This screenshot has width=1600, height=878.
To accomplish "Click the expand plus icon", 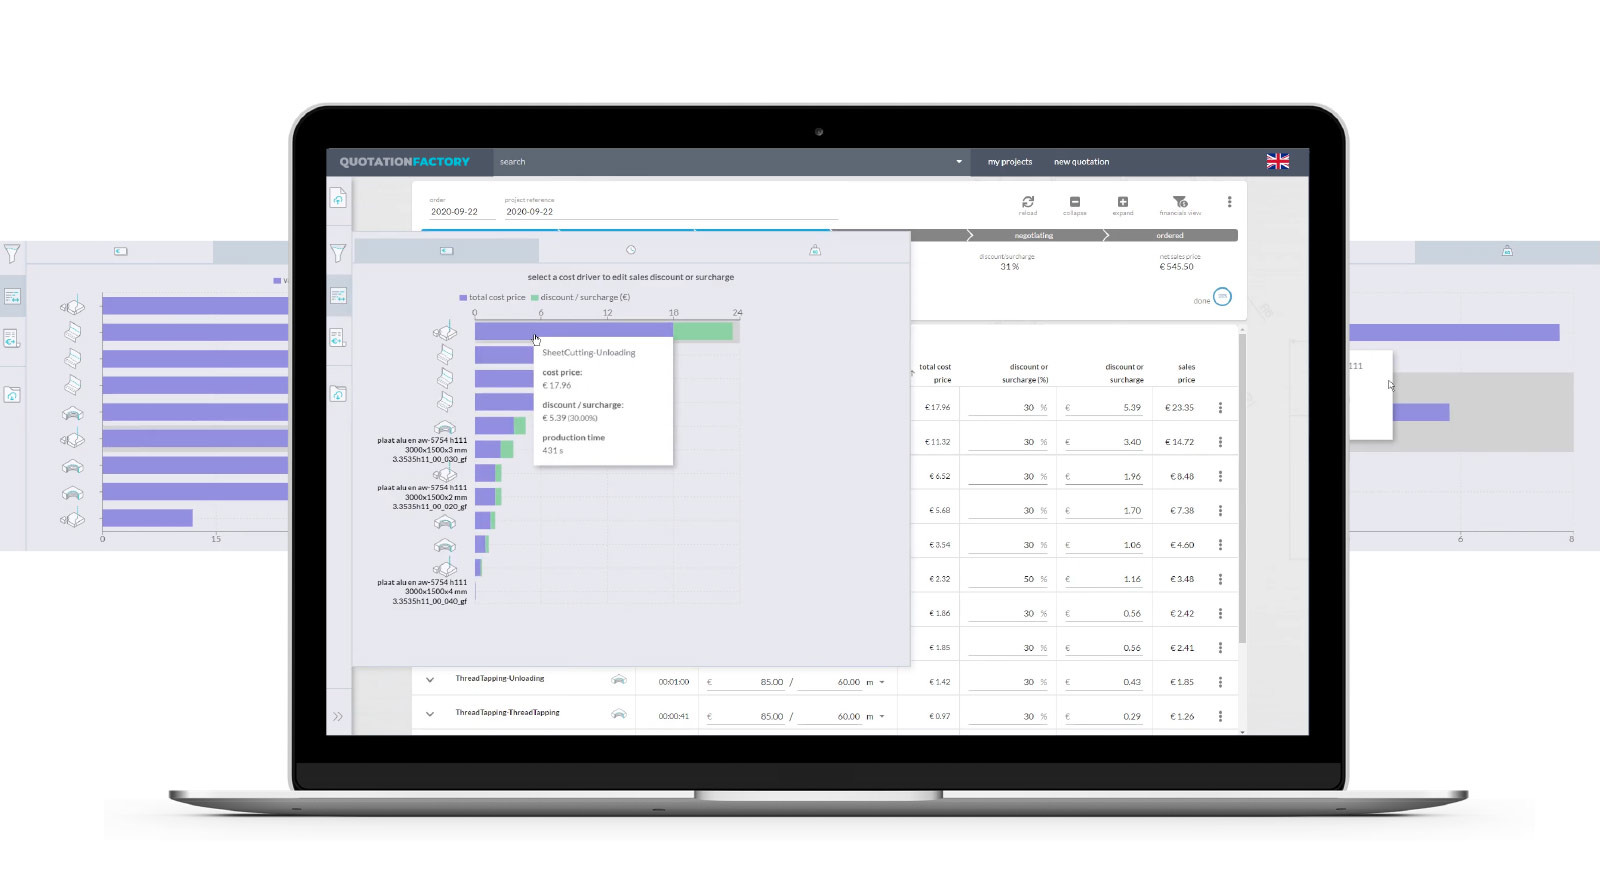I will tap(1123, 202).
